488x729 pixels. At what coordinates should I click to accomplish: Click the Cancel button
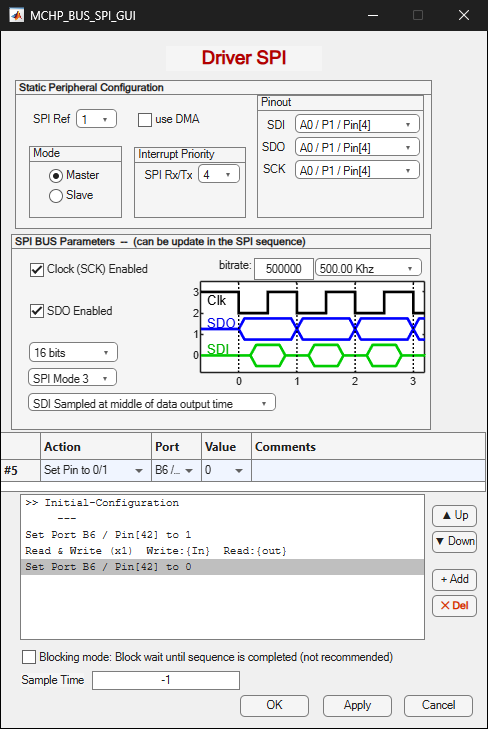tap(438, 705)
